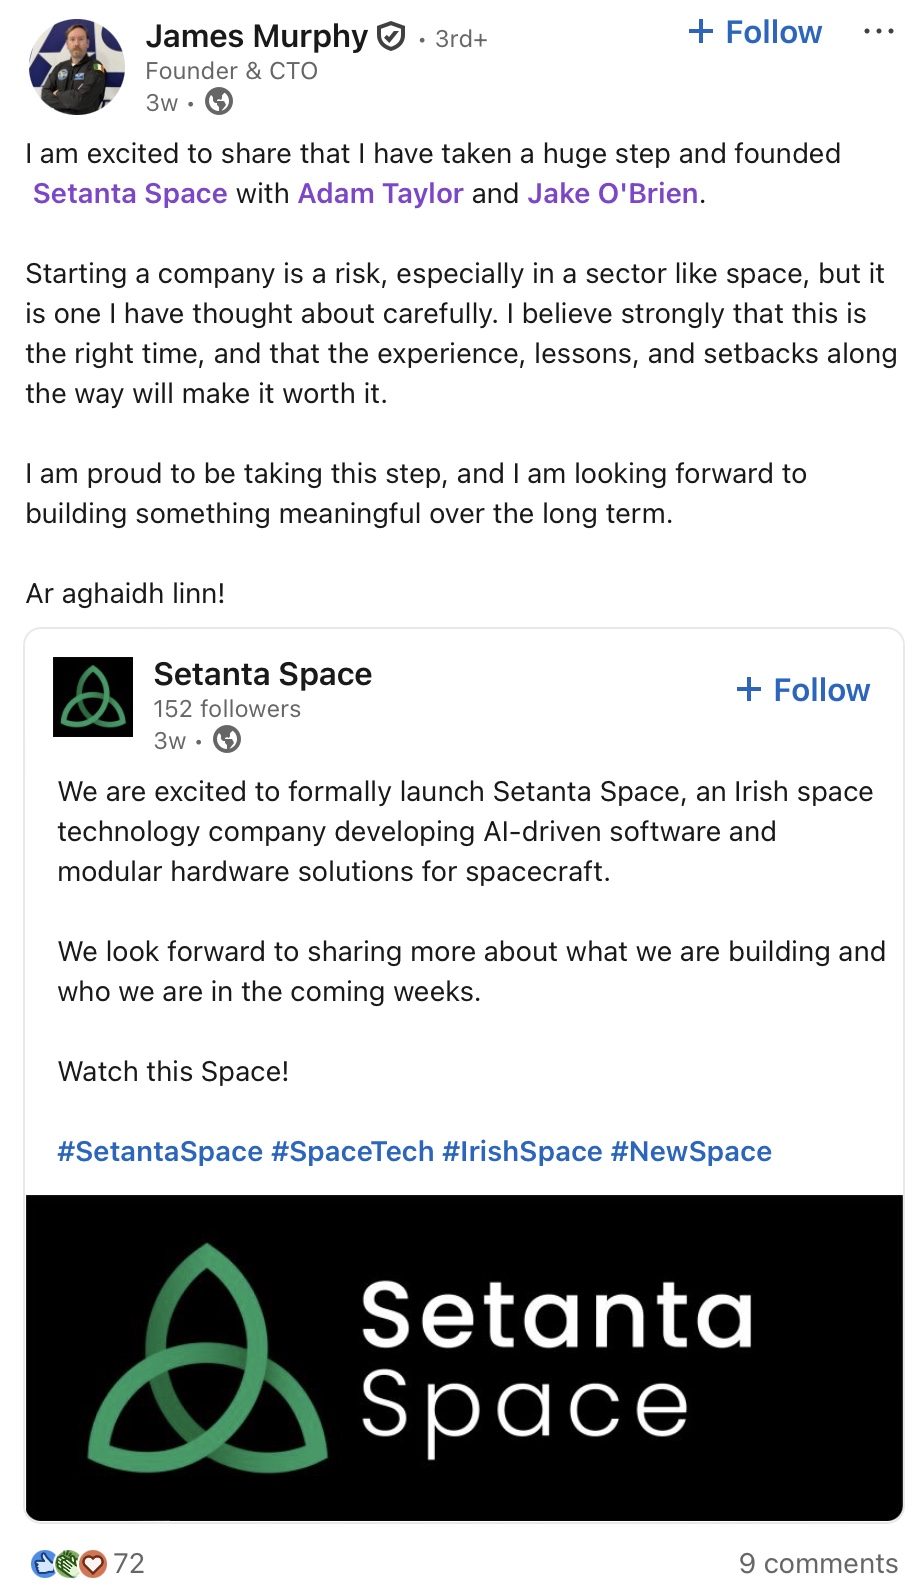
Task: Open the three-dot post options menu
Action: [x=878, y=32]
